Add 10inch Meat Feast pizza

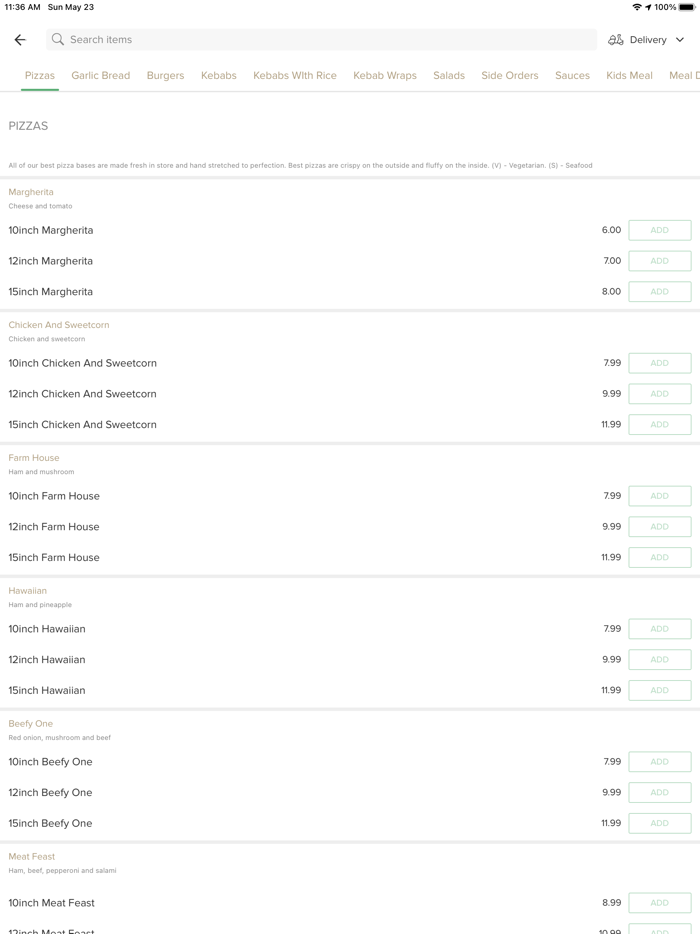point(659,903)
